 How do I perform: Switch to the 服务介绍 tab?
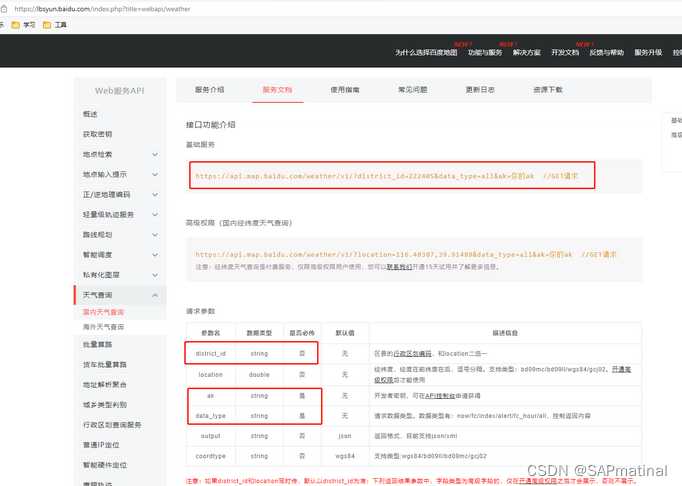[x=210, y=90]
